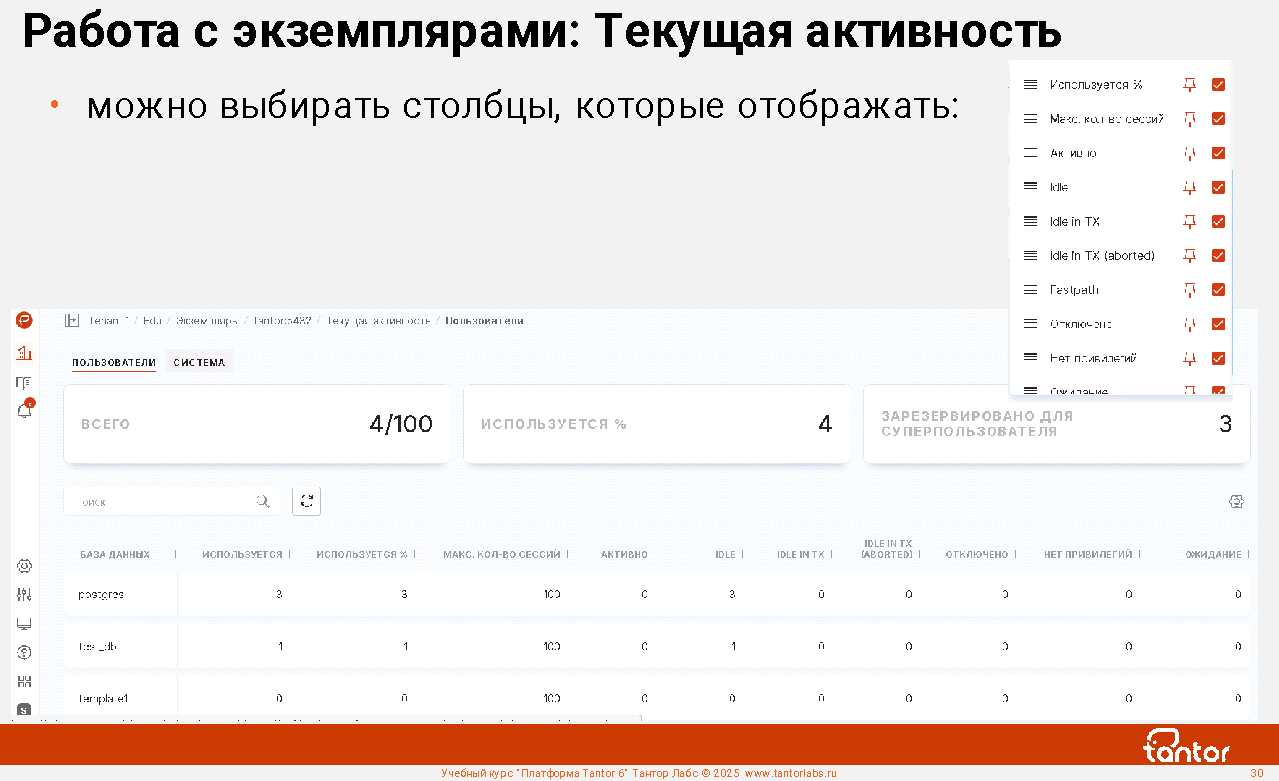This screenshot has width=1279, height=781.
Task: Click the refresh button beside the search field
Action: coord(306,501)
